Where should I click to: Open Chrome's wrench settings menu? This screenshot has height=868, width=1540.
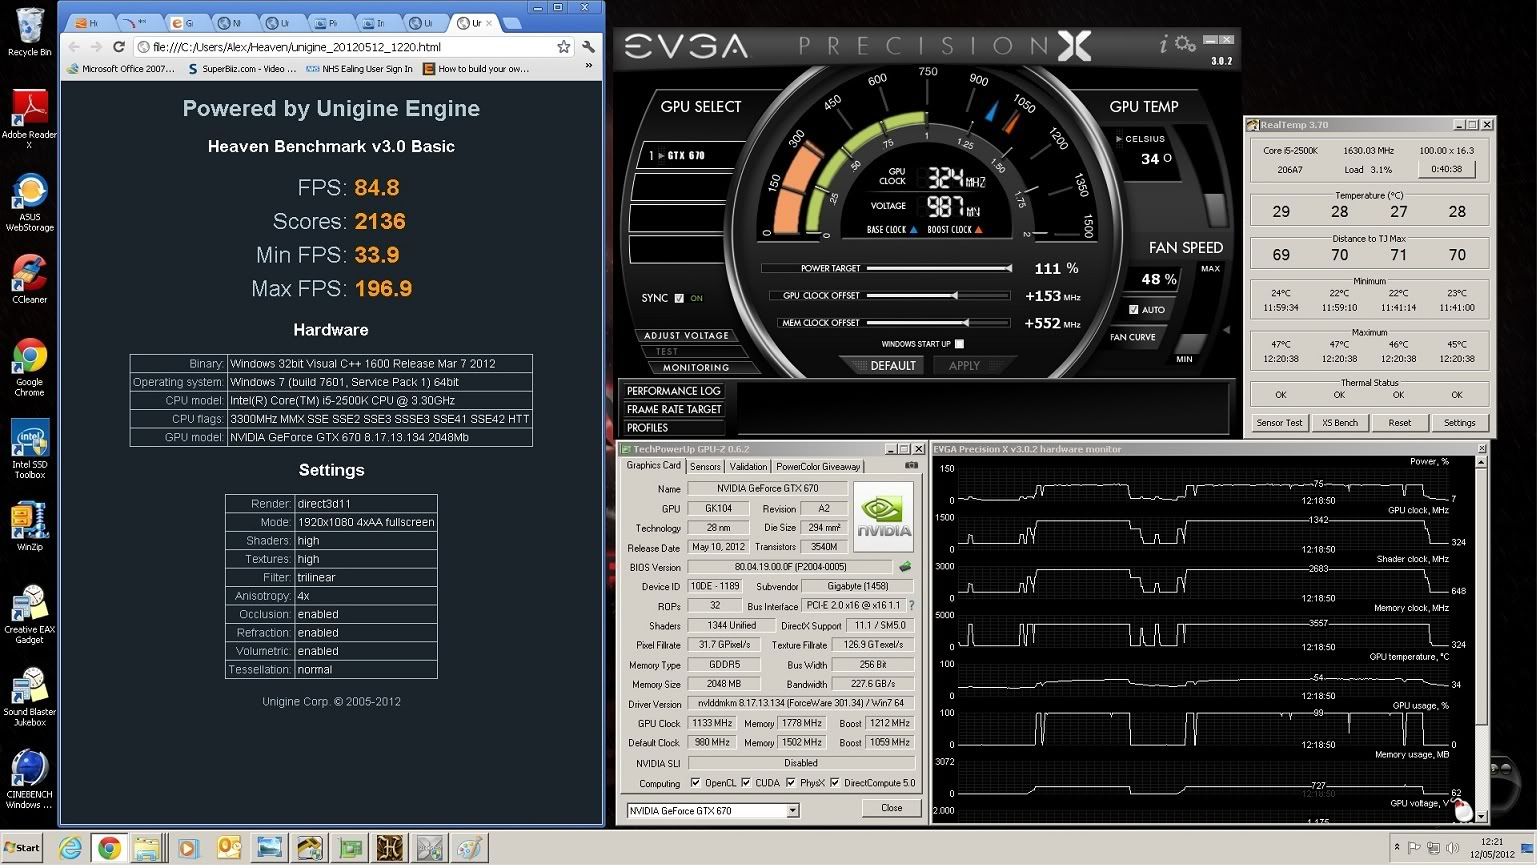[x=588, y=47]
